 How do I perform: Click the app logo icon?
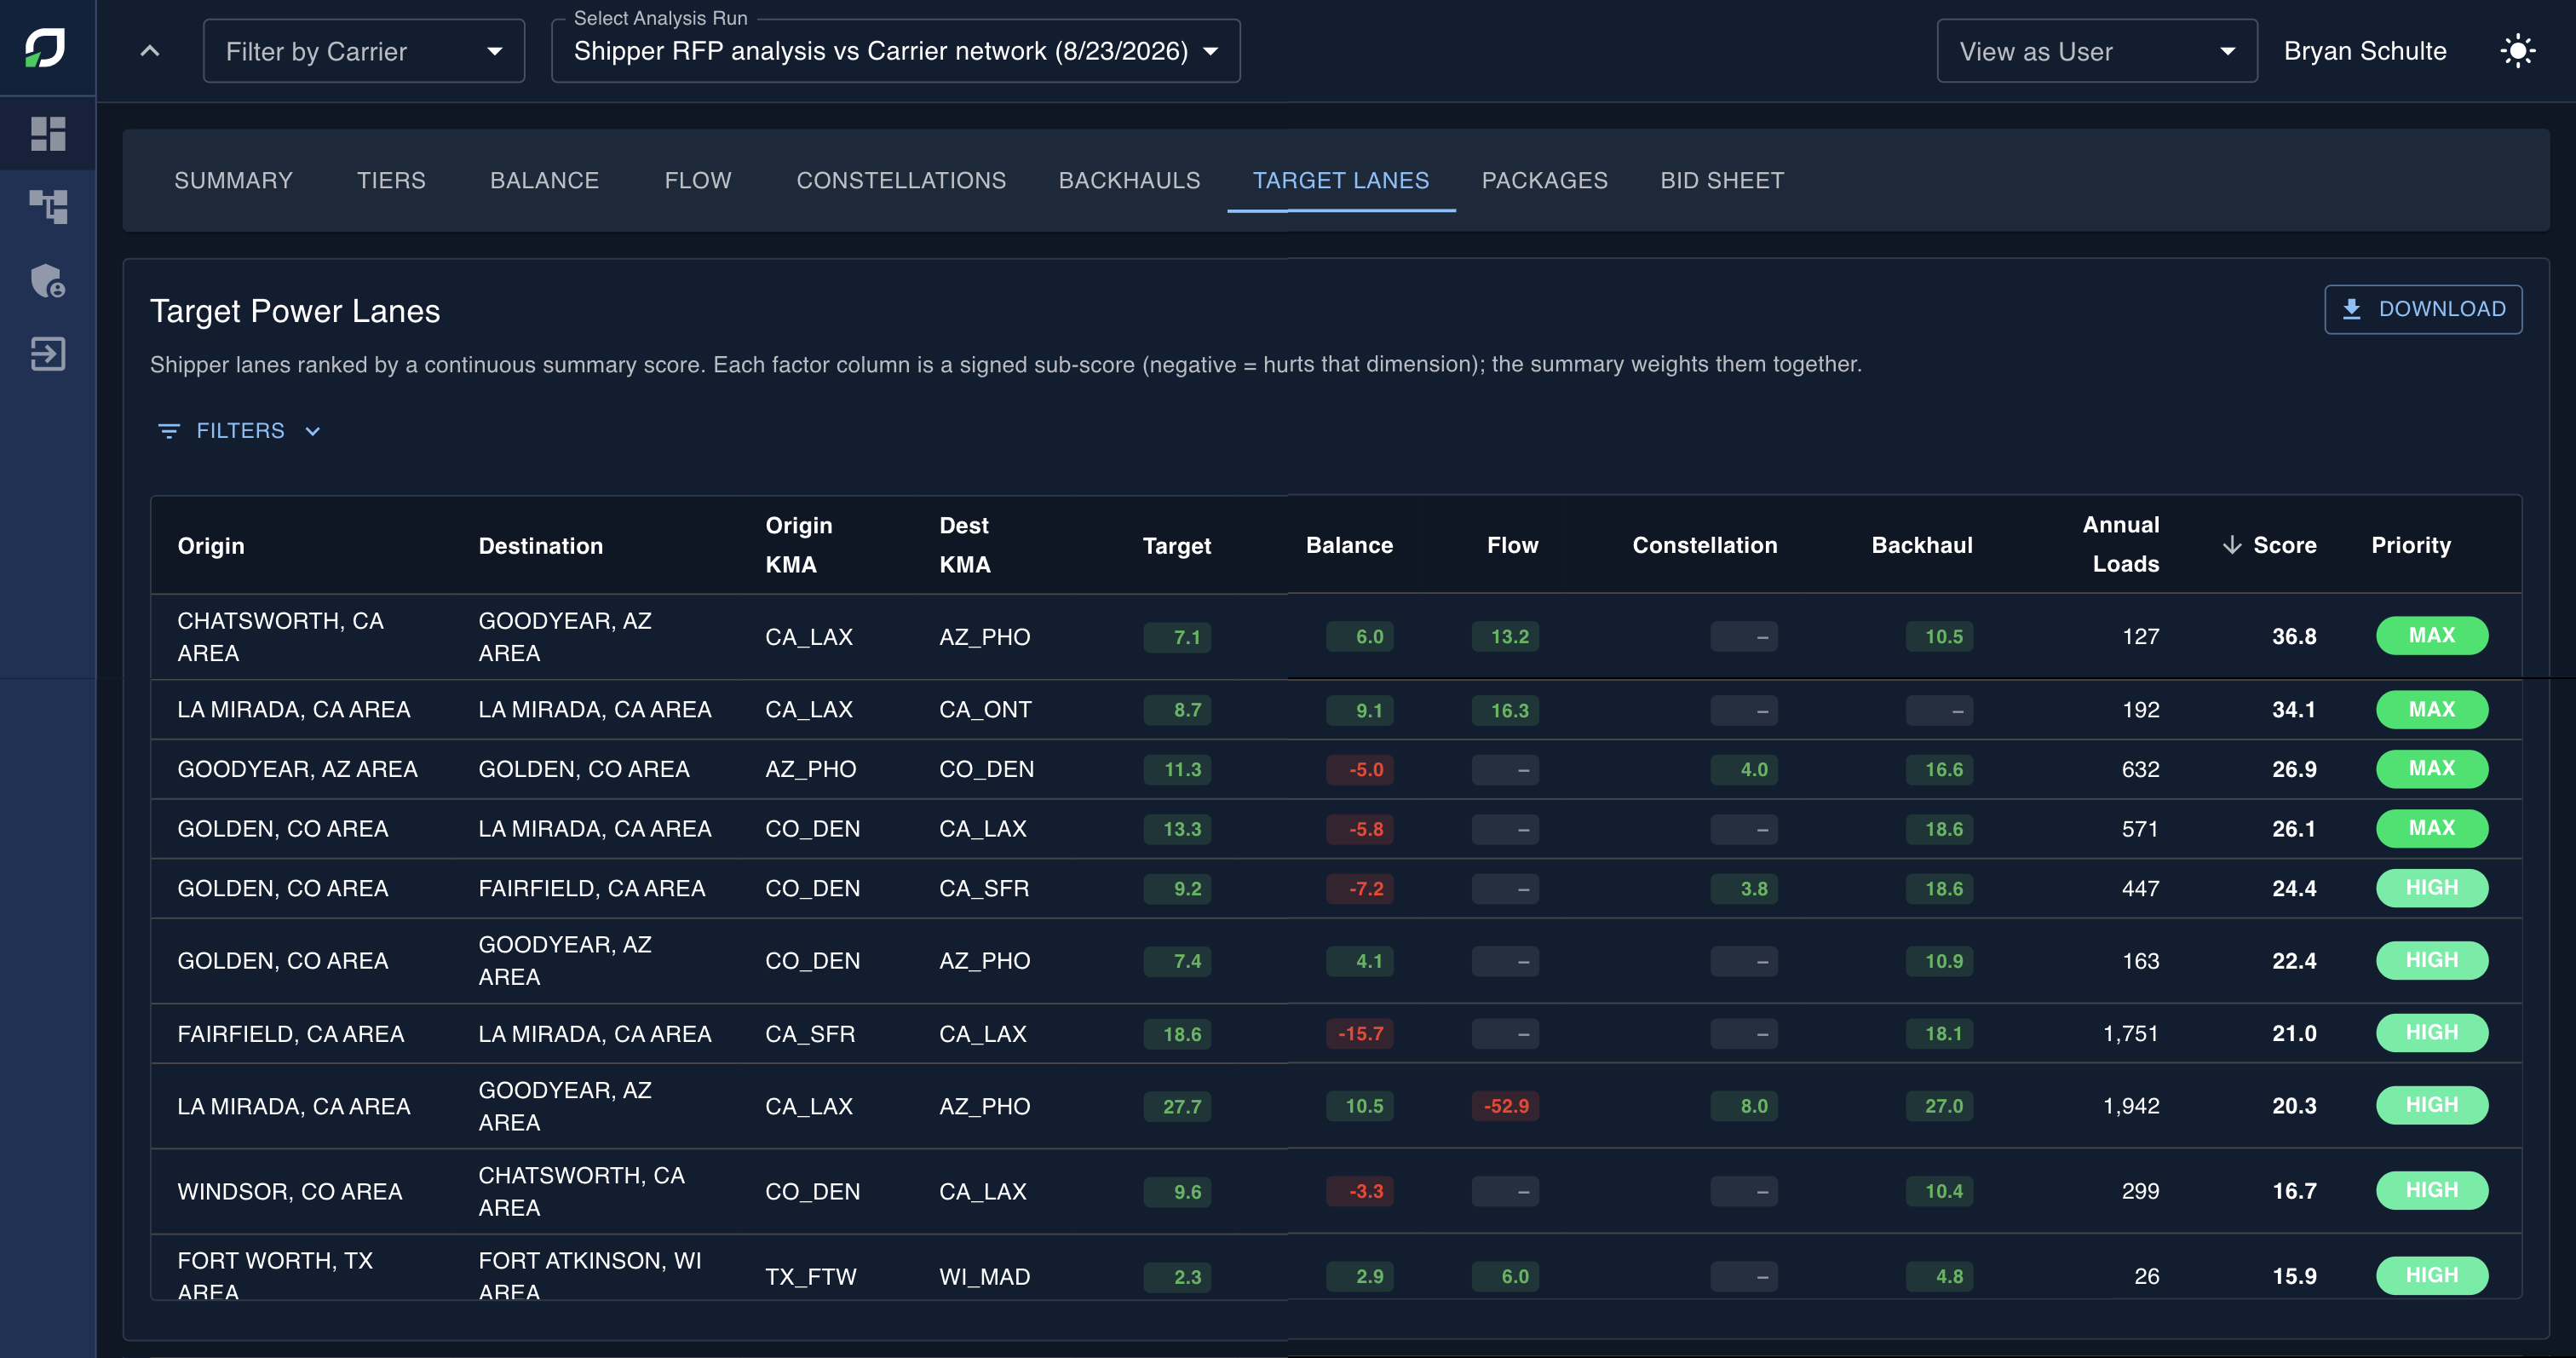[x=45, y=48]
